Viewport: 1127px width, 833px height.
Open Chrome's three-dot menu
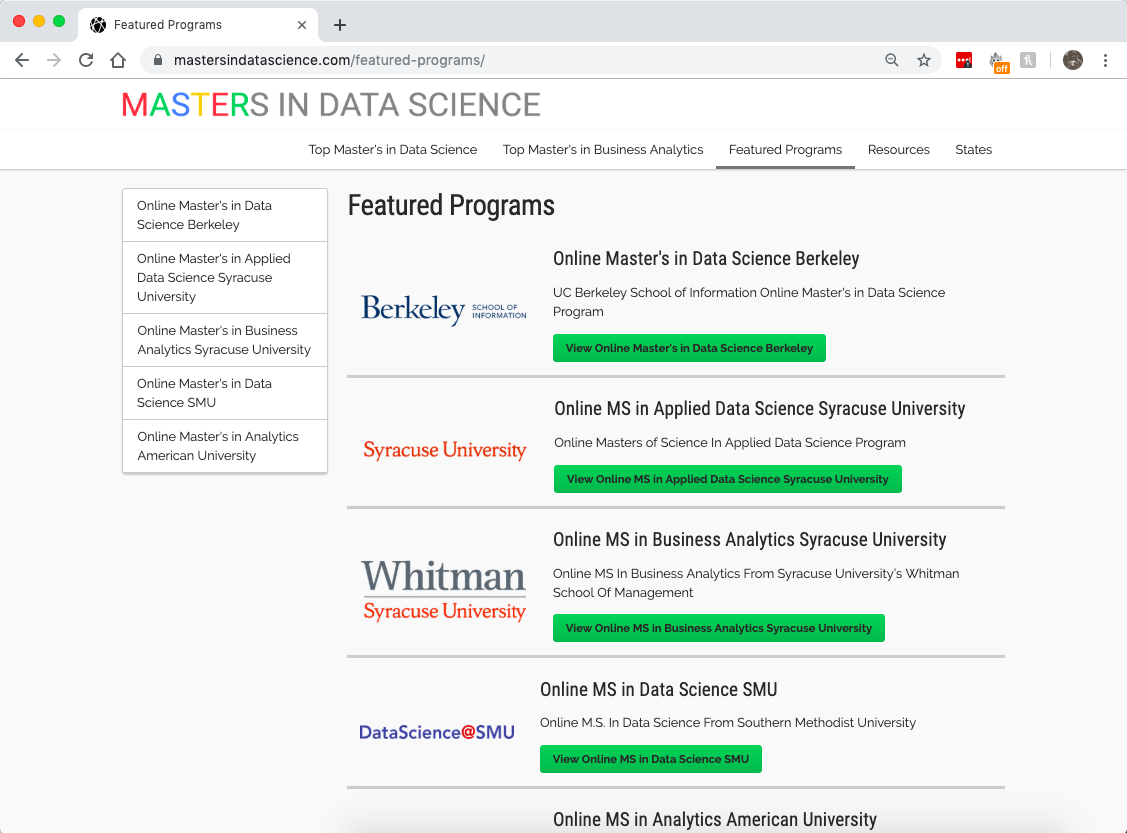pyautogui.click(x=1105, y=60)
